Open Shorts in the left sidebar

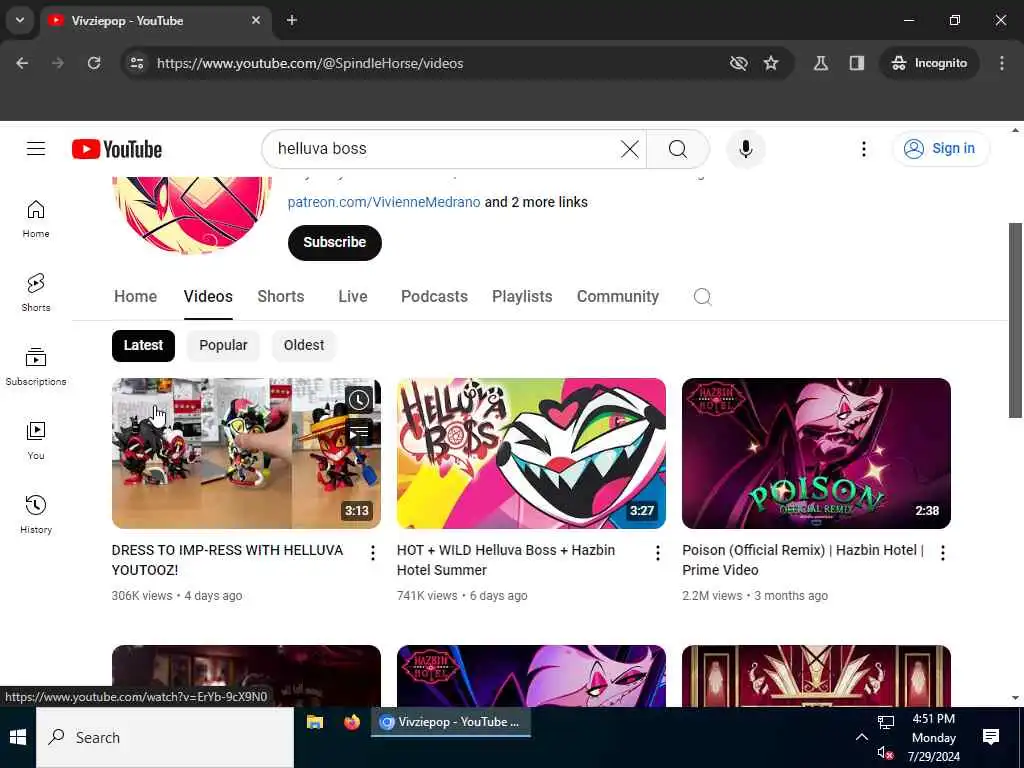coord(36,293)
